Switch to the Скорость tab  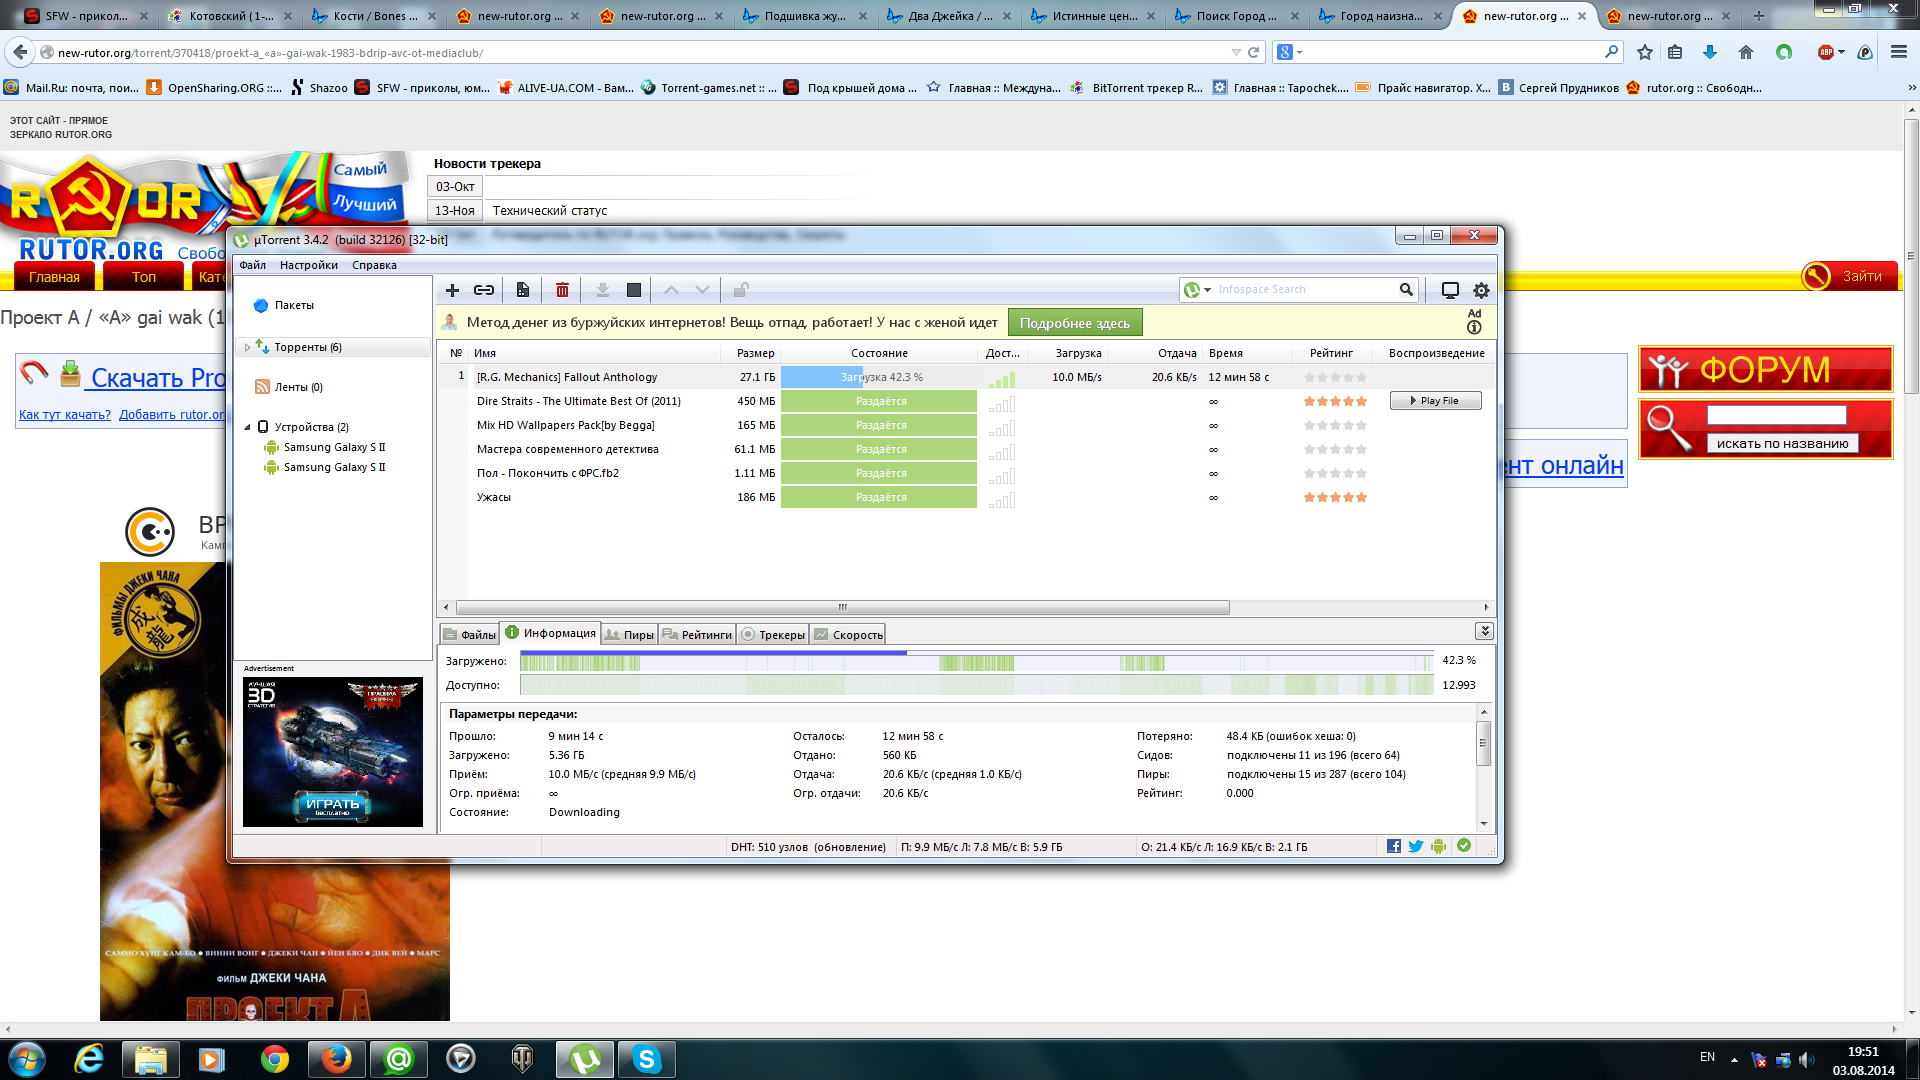click(x=848, y=634)
